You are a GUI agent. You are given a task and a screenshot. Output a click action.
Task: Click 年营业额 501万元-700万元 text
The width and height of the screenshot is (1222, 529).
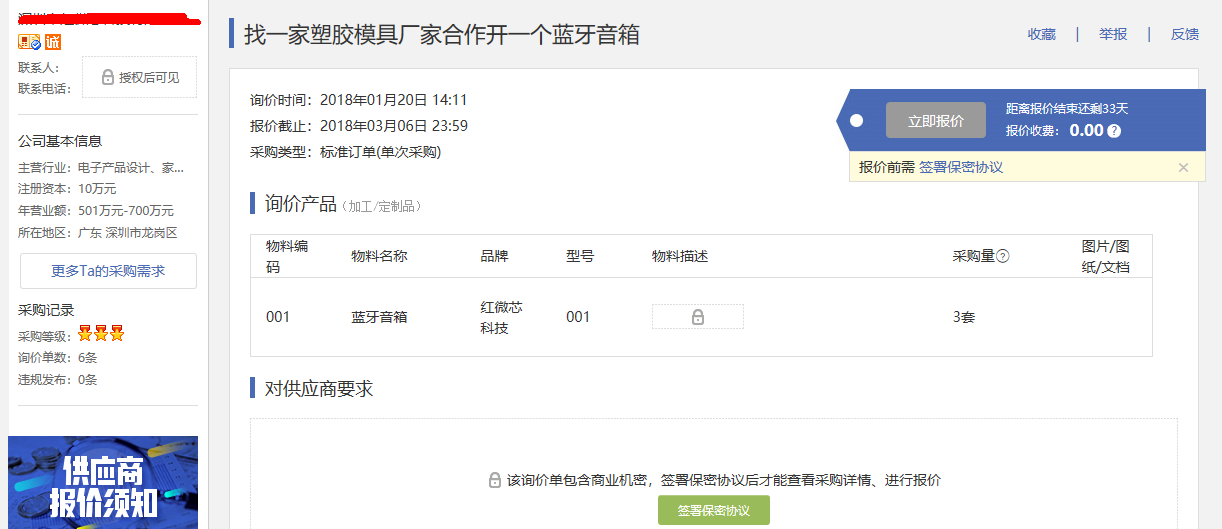96,211
